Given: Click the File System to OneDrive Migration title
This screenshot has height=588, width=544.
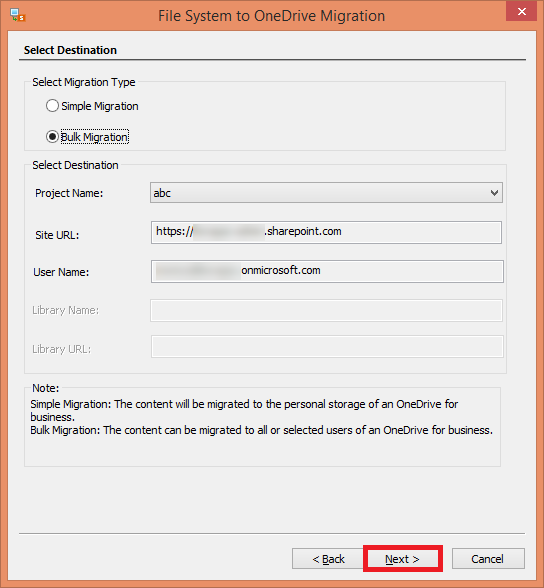Looking at the screenshot, I should [x=271, y=16].
